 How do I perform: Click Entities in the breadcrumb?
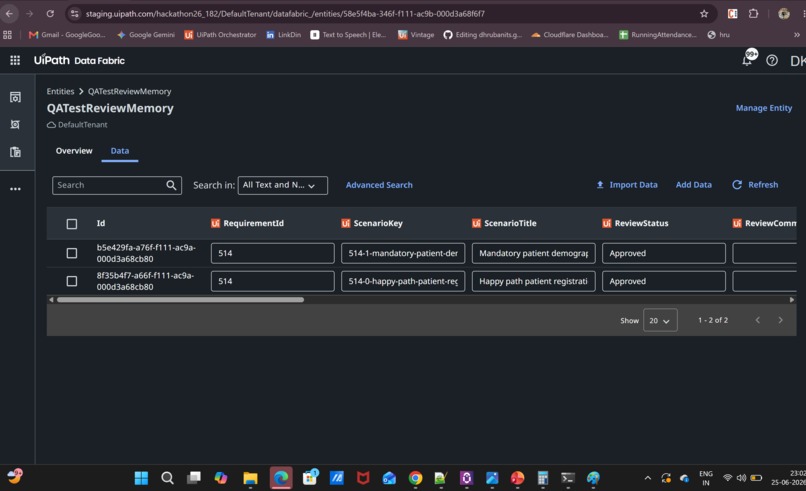60,92
